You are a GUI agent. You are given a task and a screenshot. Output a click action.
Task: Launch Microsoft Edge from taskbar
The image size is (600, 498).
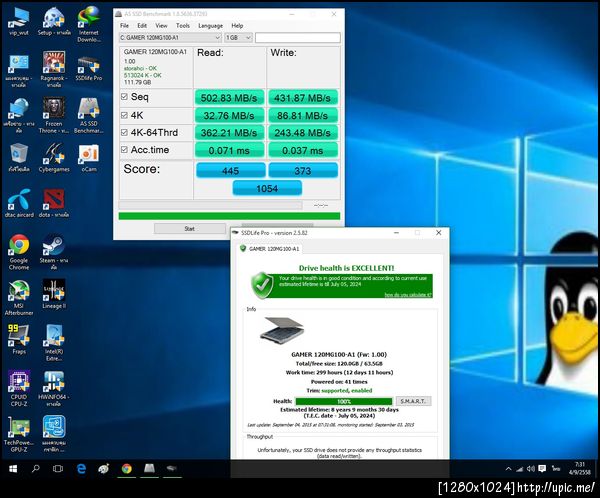pos(82,469)
